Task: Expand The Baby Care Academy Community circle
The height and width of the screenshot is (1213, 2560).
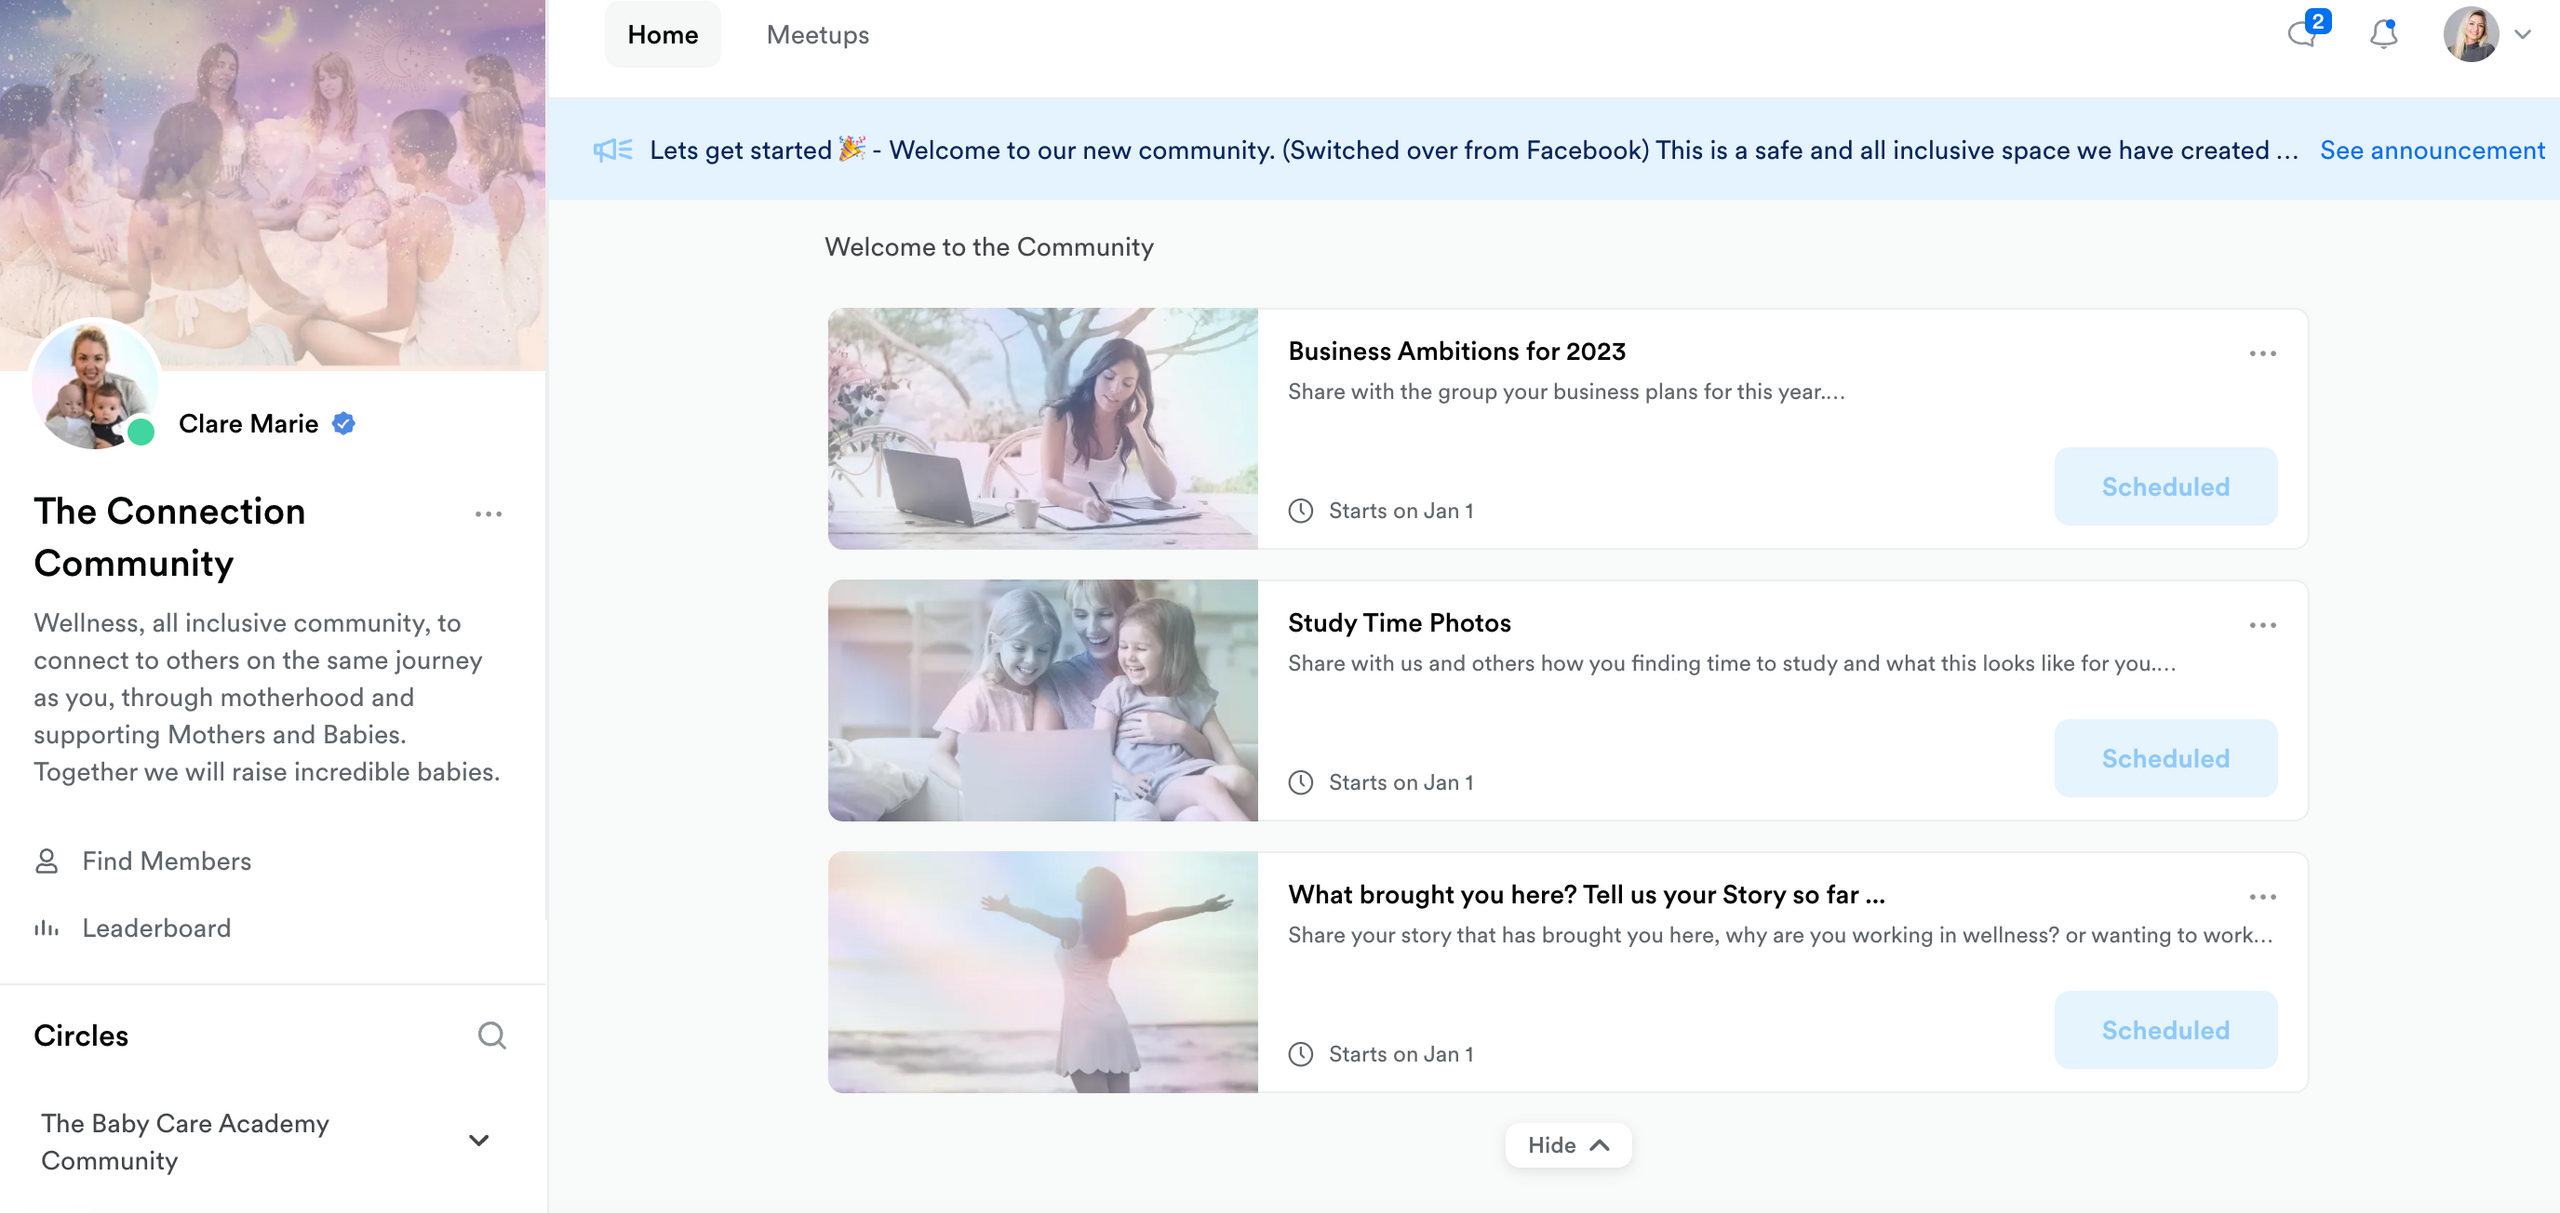Action: [479, 1141]
